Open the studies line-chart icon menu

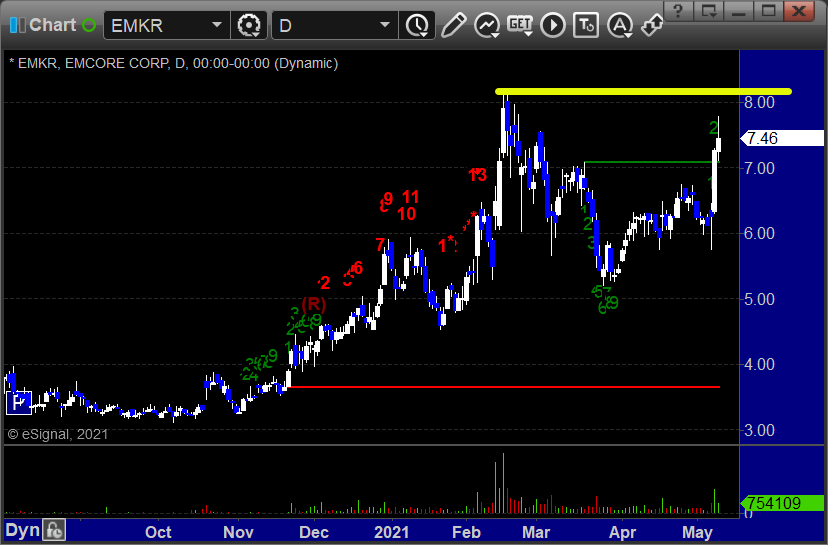click(x=487, y=25)
